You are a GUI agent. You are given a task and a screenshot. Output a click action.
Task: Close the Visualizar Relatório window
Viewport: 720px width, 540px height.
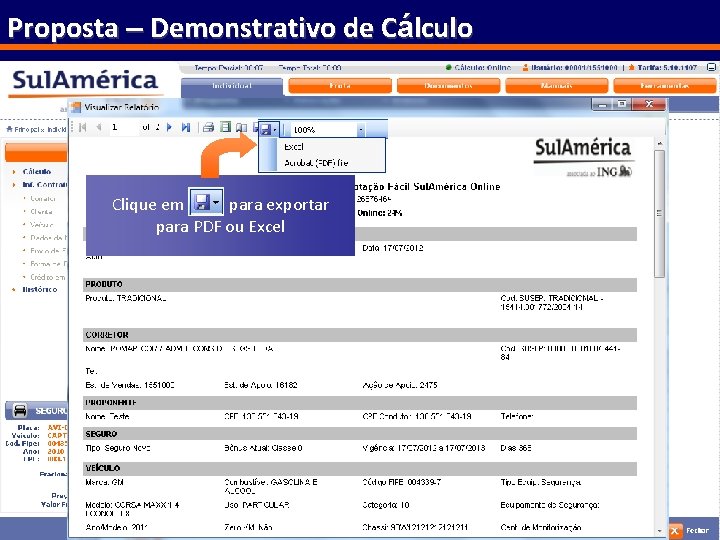(x=649, y=104)
